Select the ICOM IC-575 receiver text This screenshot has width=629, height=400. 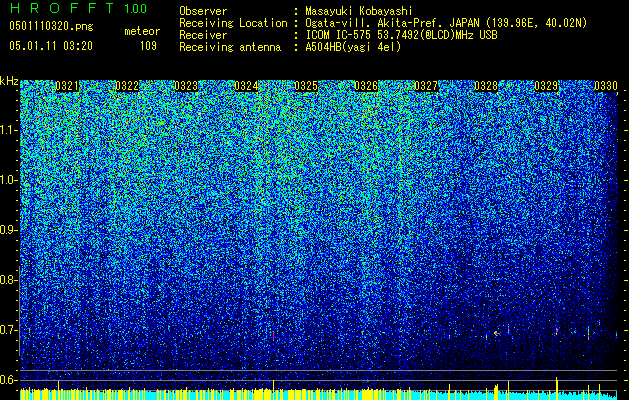tap(401, 35)
